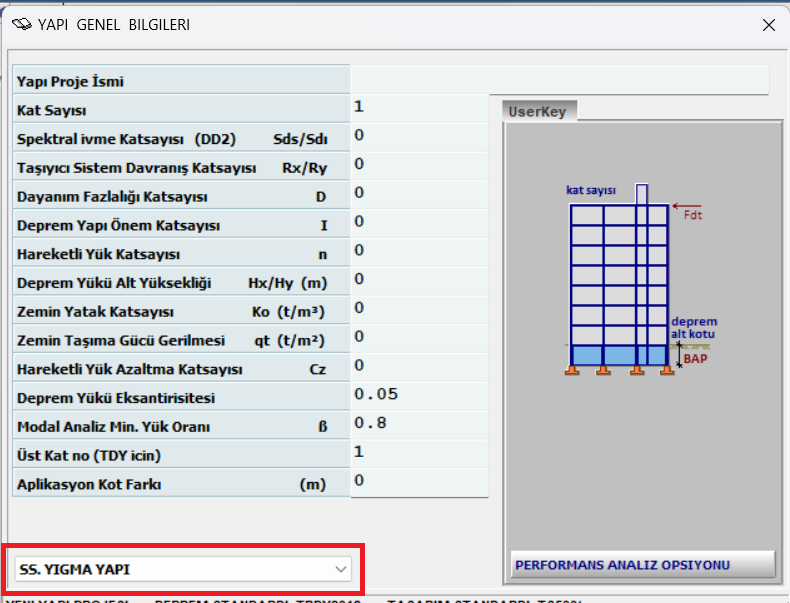Image resolution: width=790 pixels, height=603 pixels.
Task: Click the Kat Sayısı value field
Action: [x=419, y=108]
